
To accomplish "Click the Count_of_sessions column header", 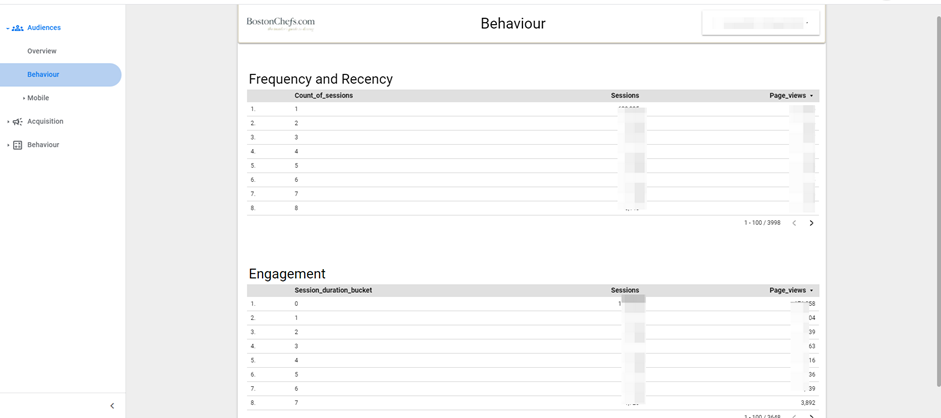I will [x=323, y=96].
